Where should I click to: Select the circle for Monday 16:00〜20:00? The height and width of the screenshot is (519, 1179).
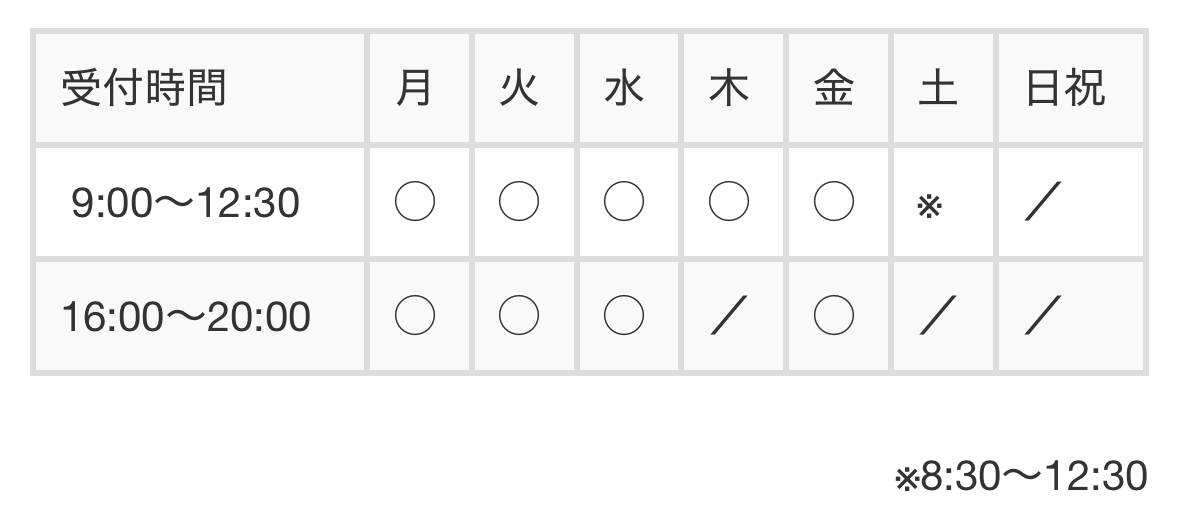(415, 317)
